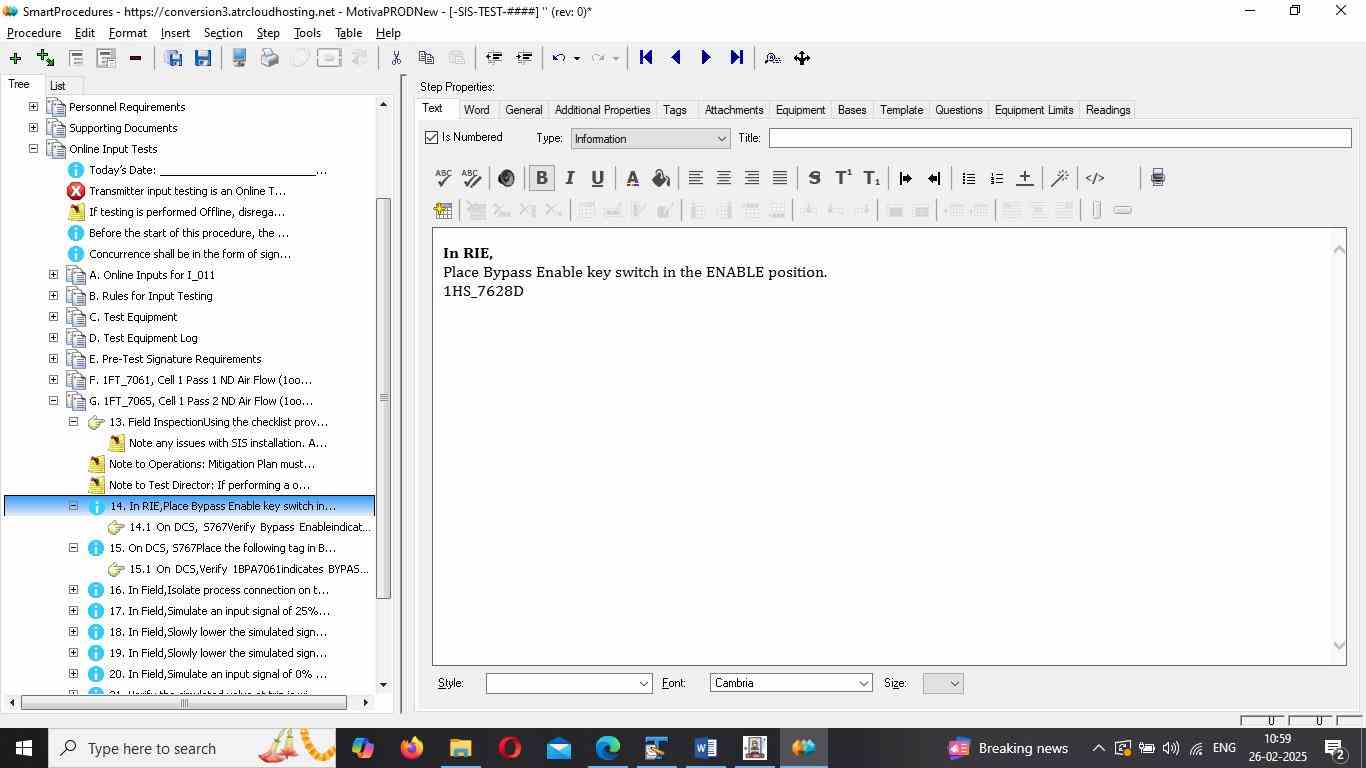Click the print icon in editor toolbar
1366x768 pixels.
(1157, 178)
